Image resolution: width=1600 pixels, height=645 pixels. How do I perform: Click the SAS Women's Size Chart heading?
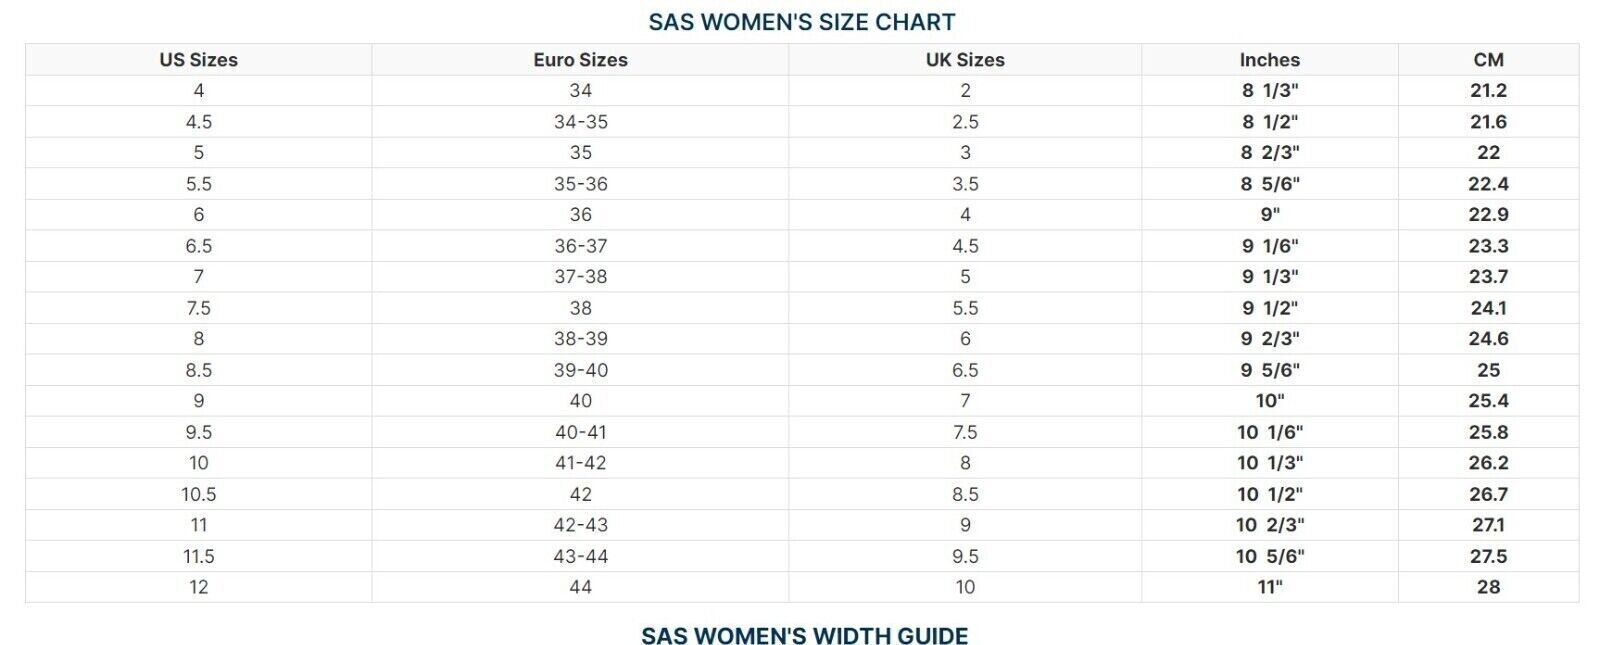(802, 22)
